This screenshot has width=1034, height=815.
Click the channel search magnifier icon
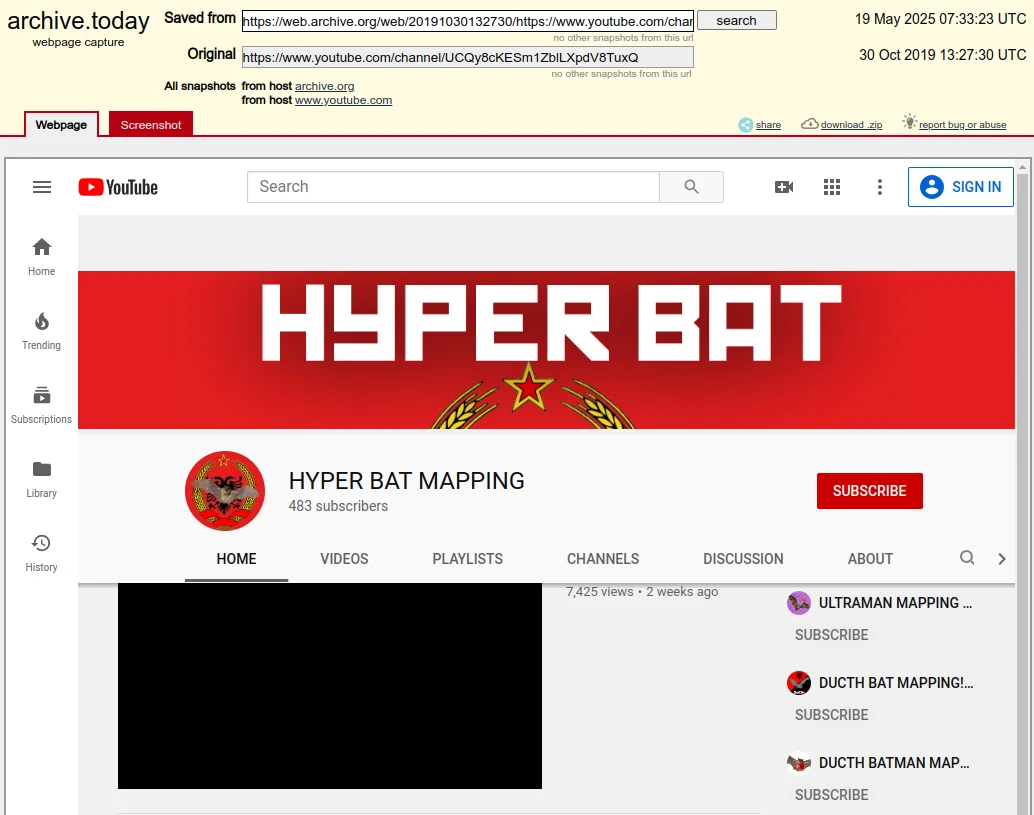967,558
